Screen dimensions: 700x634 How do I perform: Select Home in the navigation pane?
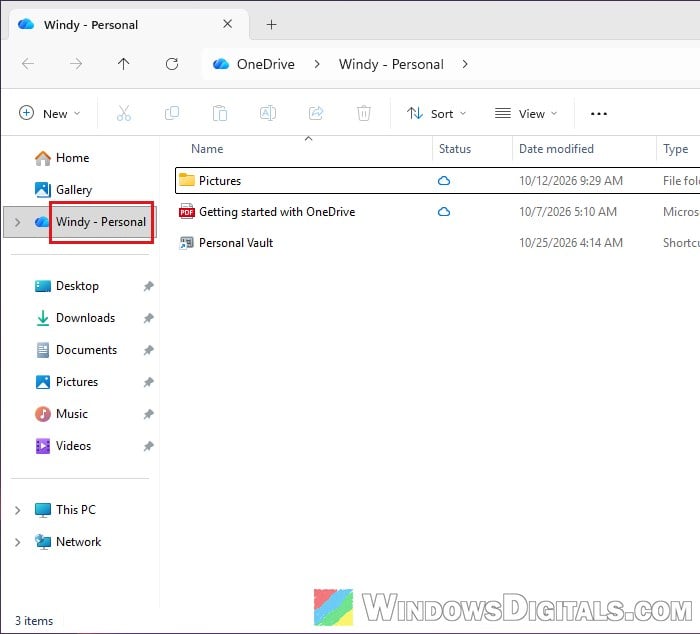point(72,158)
